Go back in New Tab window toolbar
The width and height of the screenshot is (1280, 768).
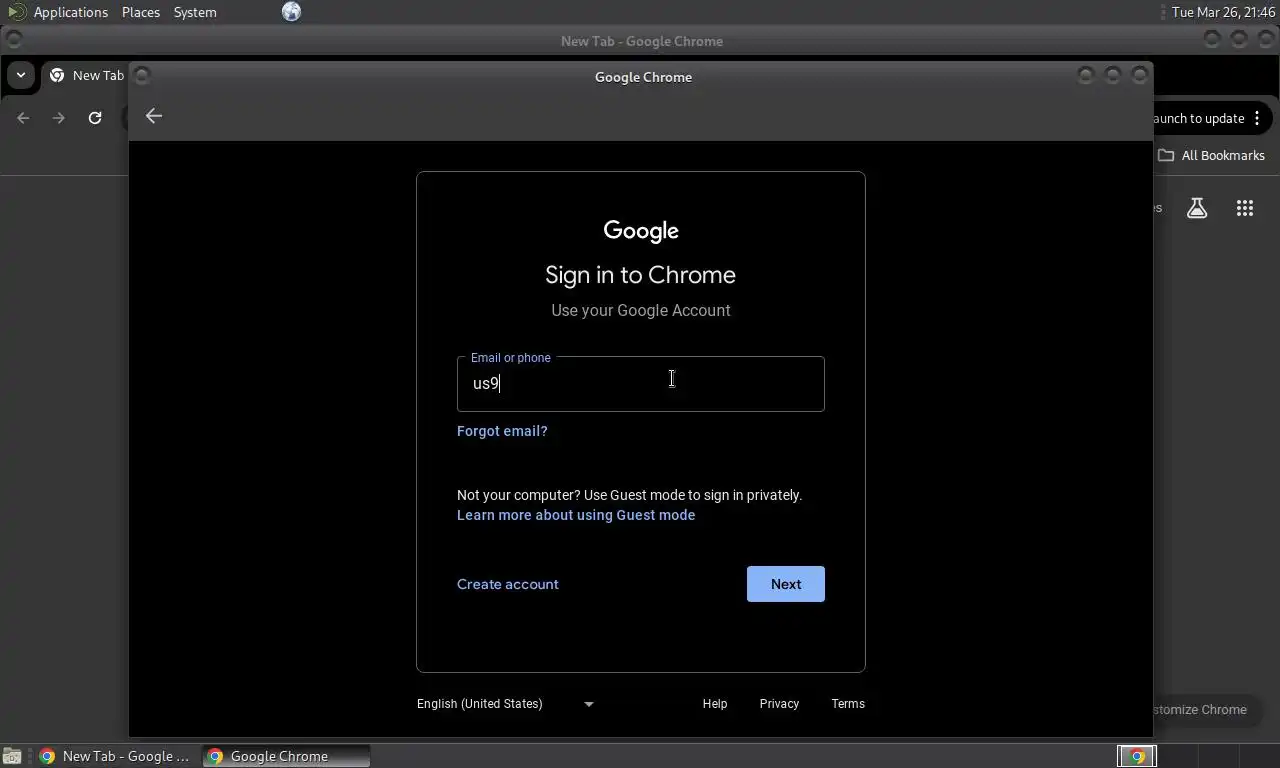tap(23, 118)
